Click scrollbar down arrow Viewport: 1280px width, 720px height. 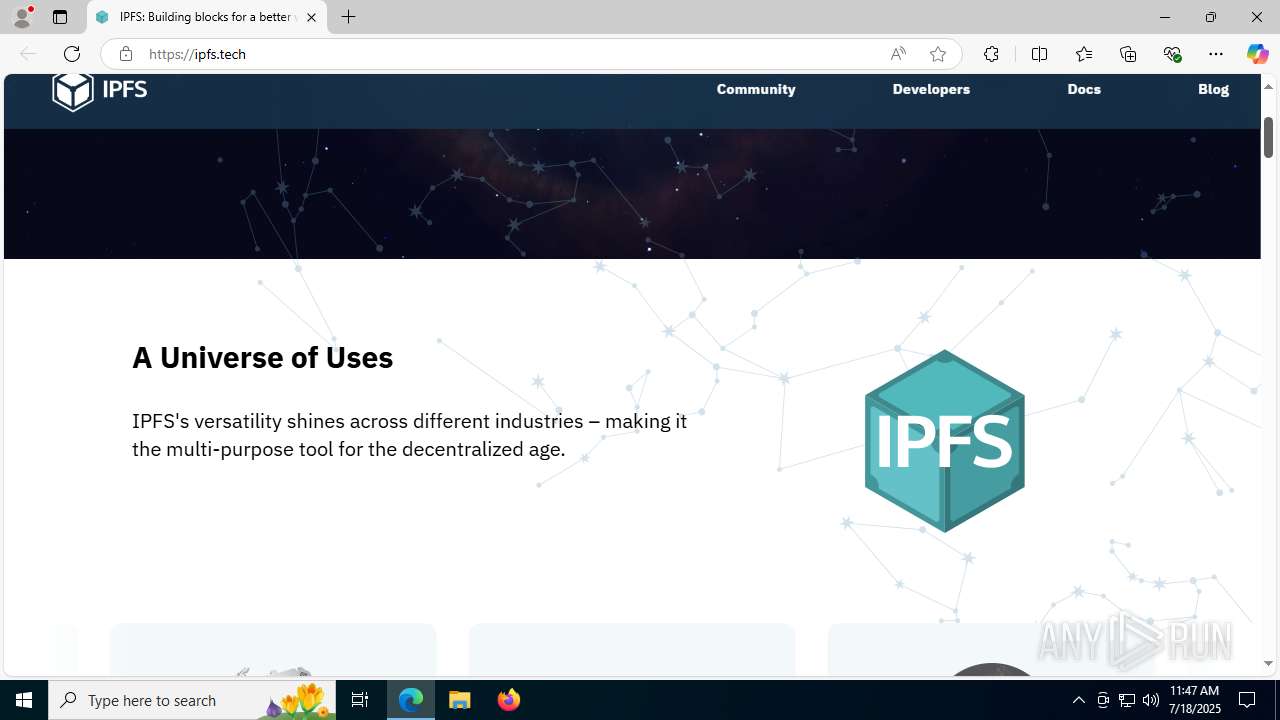[1268, 663]
